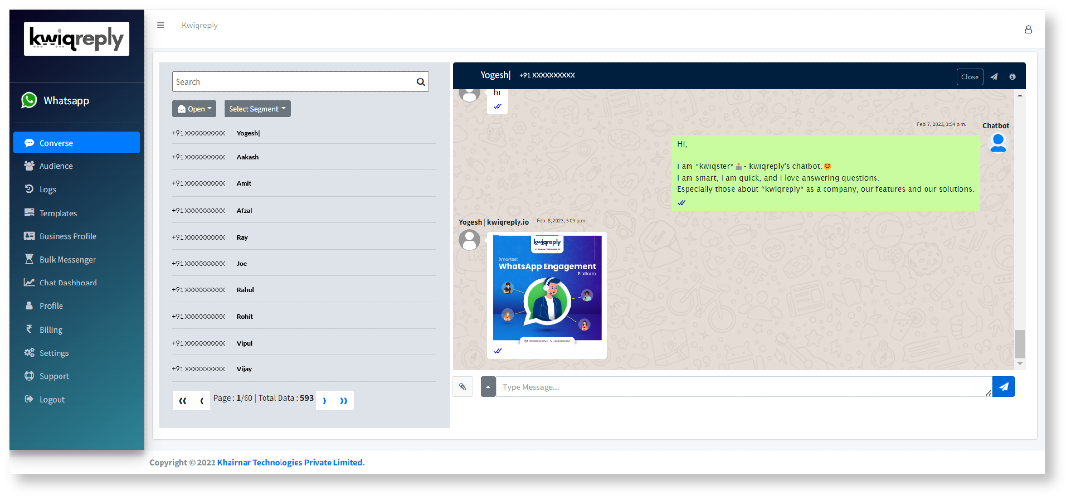Click the Total Data 593 text
This screenshot has width=1071, height=500.
coord(286,398)
